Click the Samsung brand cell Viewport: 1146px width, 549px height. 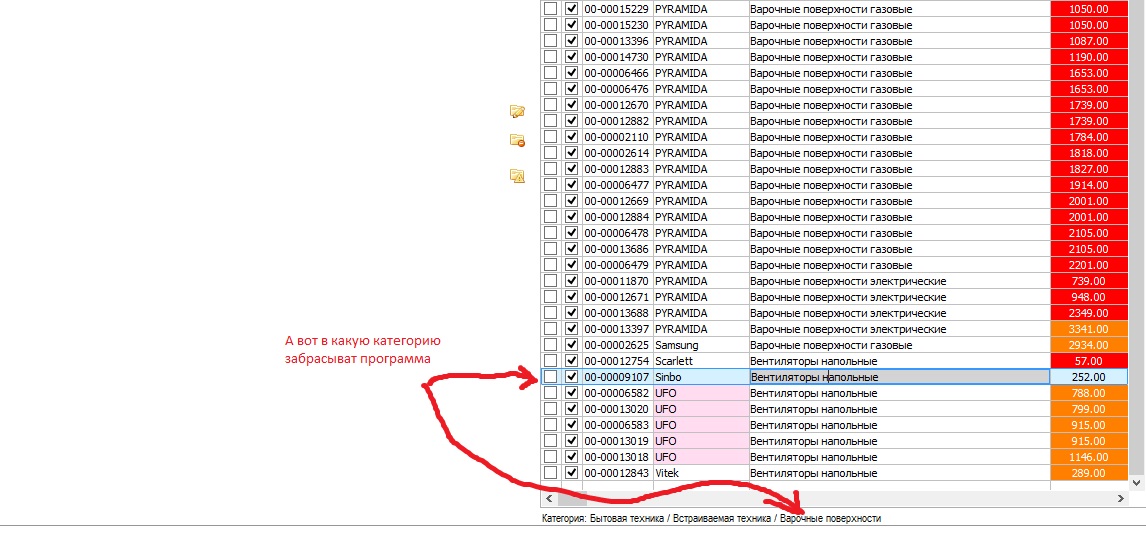(701, 345)
